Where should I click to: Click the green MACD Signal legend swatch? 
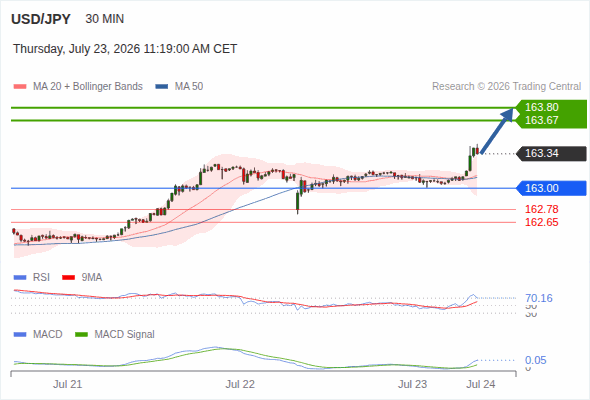pos(81,335)
